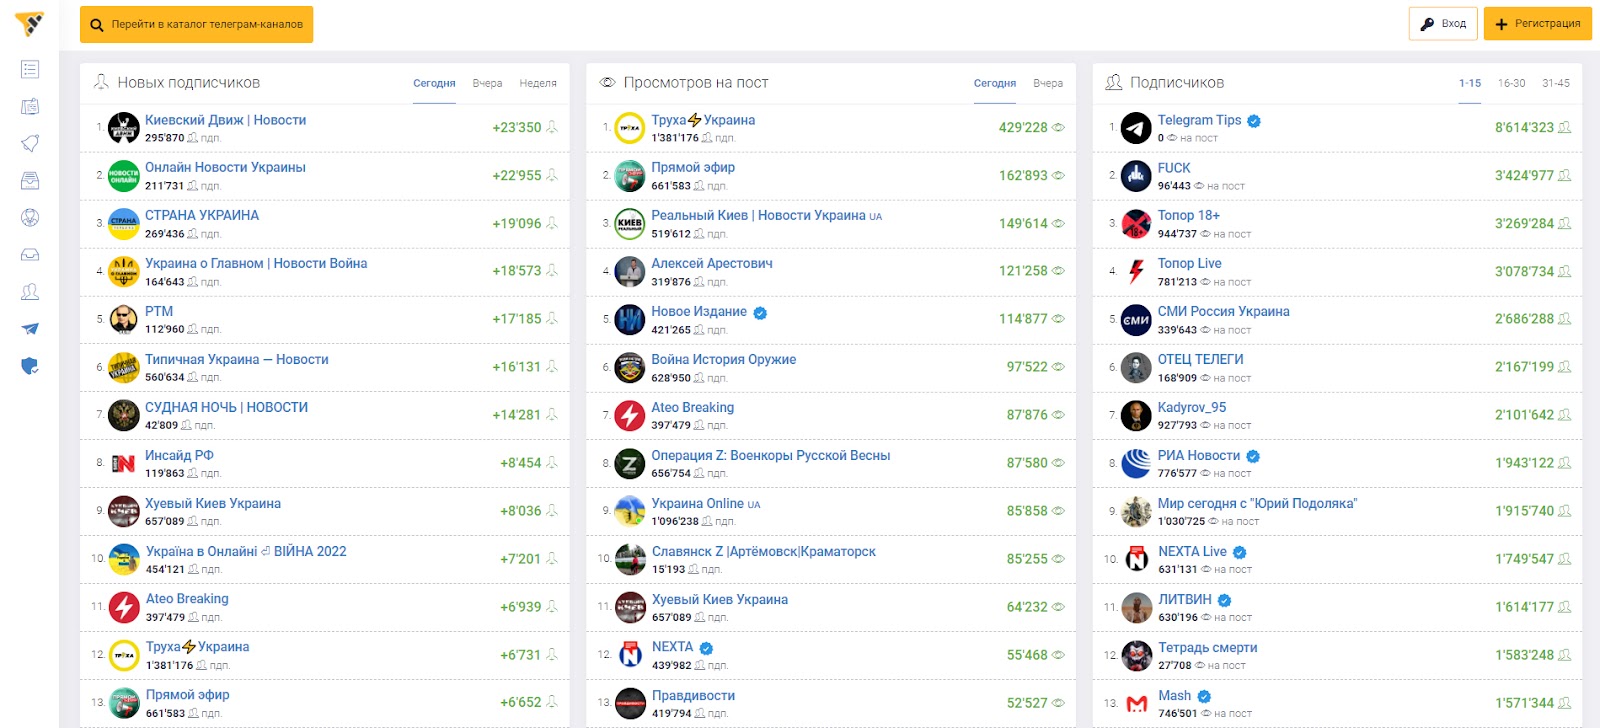Open the paper plane icon in sidebar
Viewport: 1600px width, 728px height.
(30, 329)
